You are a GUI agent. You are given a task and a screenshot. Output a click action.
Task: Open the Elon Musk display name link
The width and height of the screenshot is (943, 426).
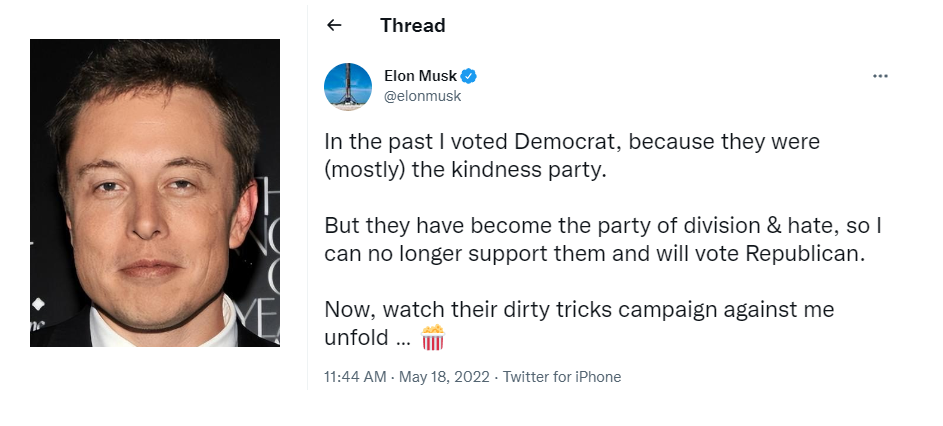click(420, 76)
